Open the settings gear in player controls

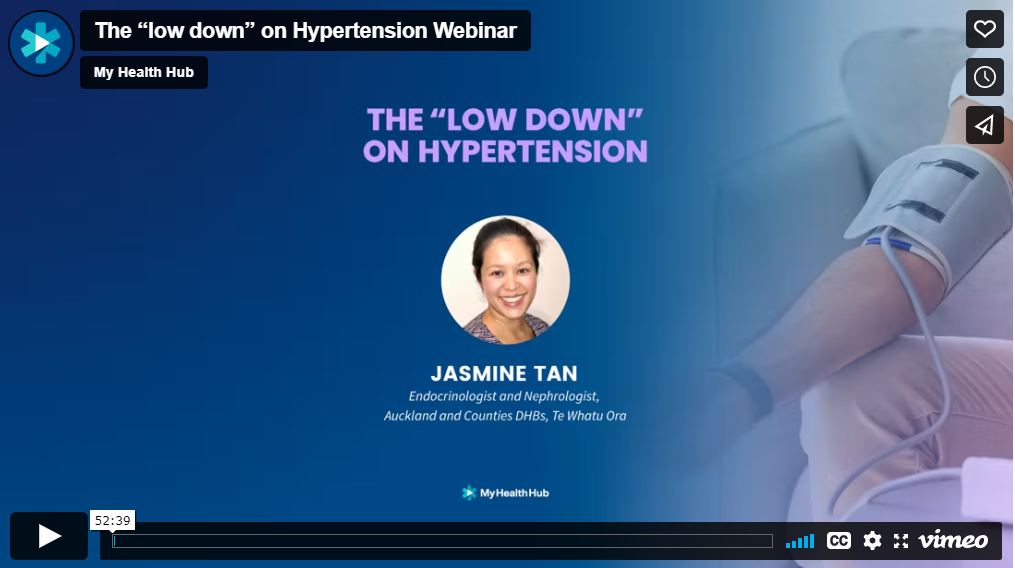(x=872, y=541)
